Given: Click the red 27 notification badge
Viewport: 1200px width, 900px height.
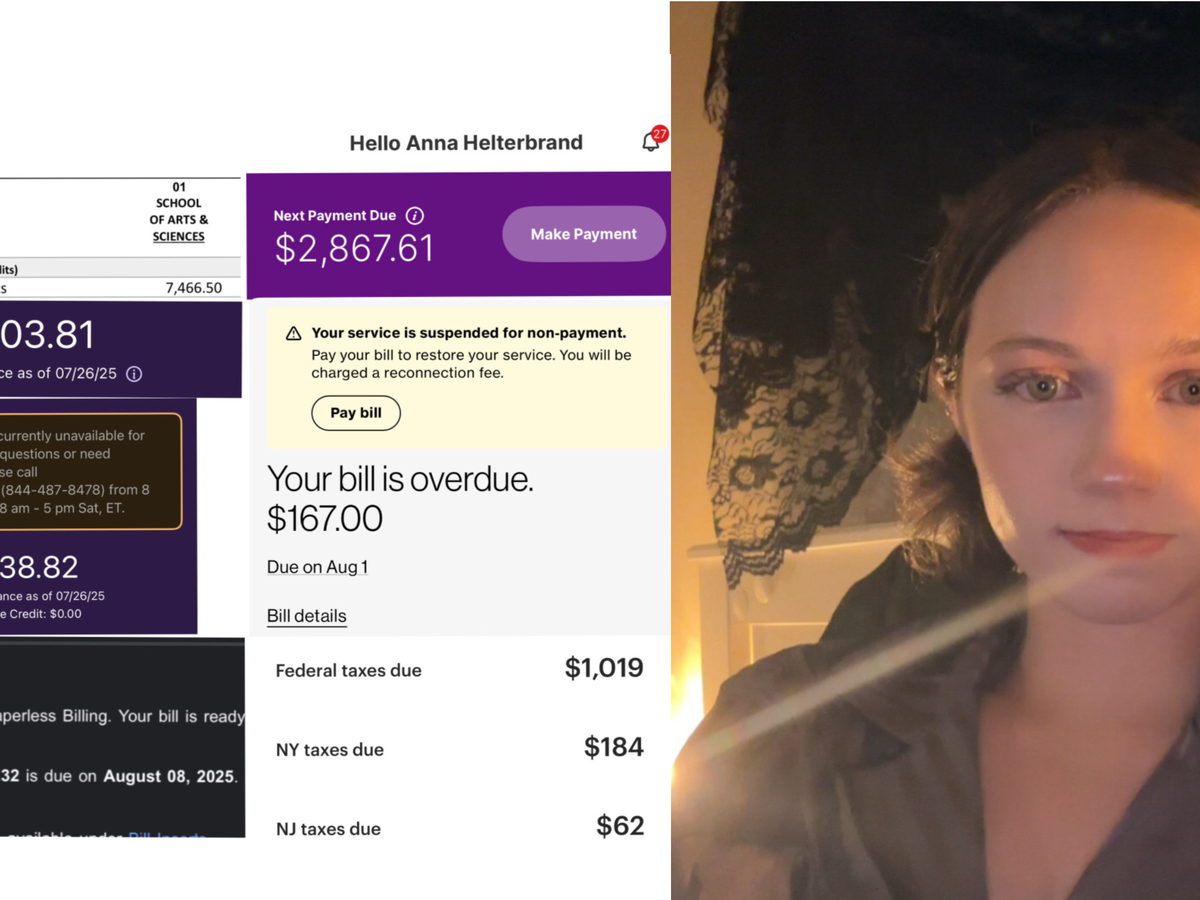Looking at the screenshot, I should [x=660, y=134].
